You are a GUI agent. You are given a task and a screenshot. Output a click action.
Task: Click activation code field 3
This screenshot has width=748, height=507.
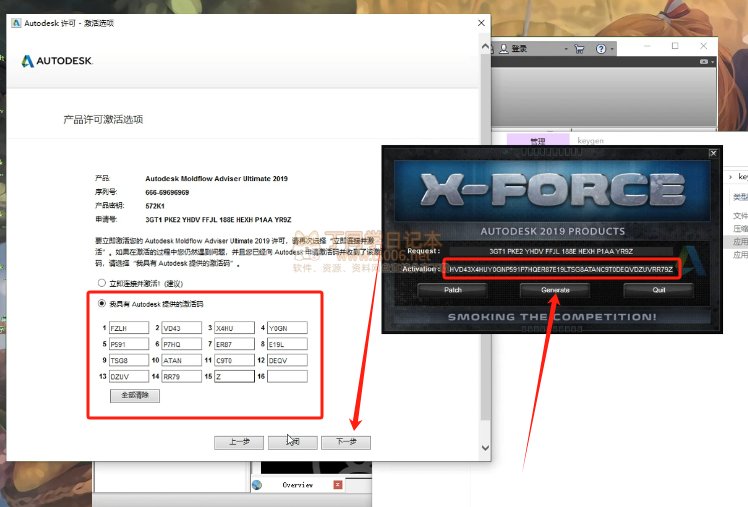click(234, 328)
